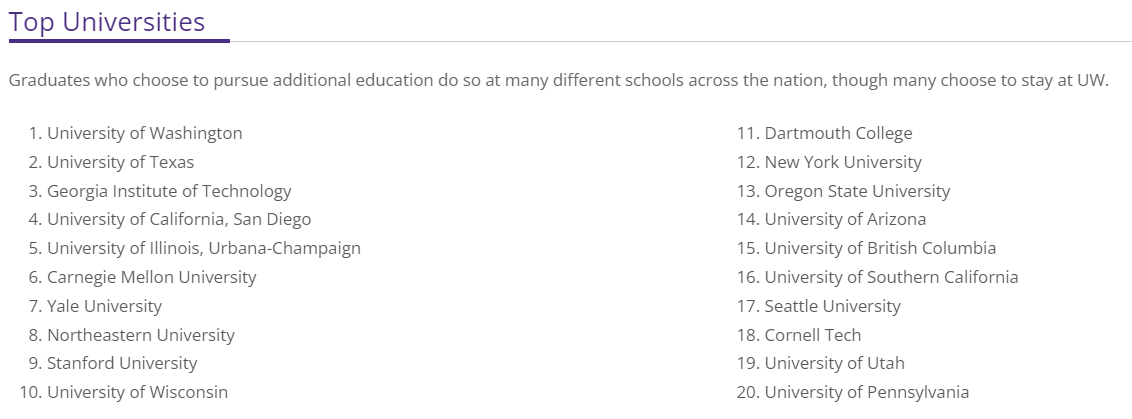Select Yale University in list

[x=105, y=306]
